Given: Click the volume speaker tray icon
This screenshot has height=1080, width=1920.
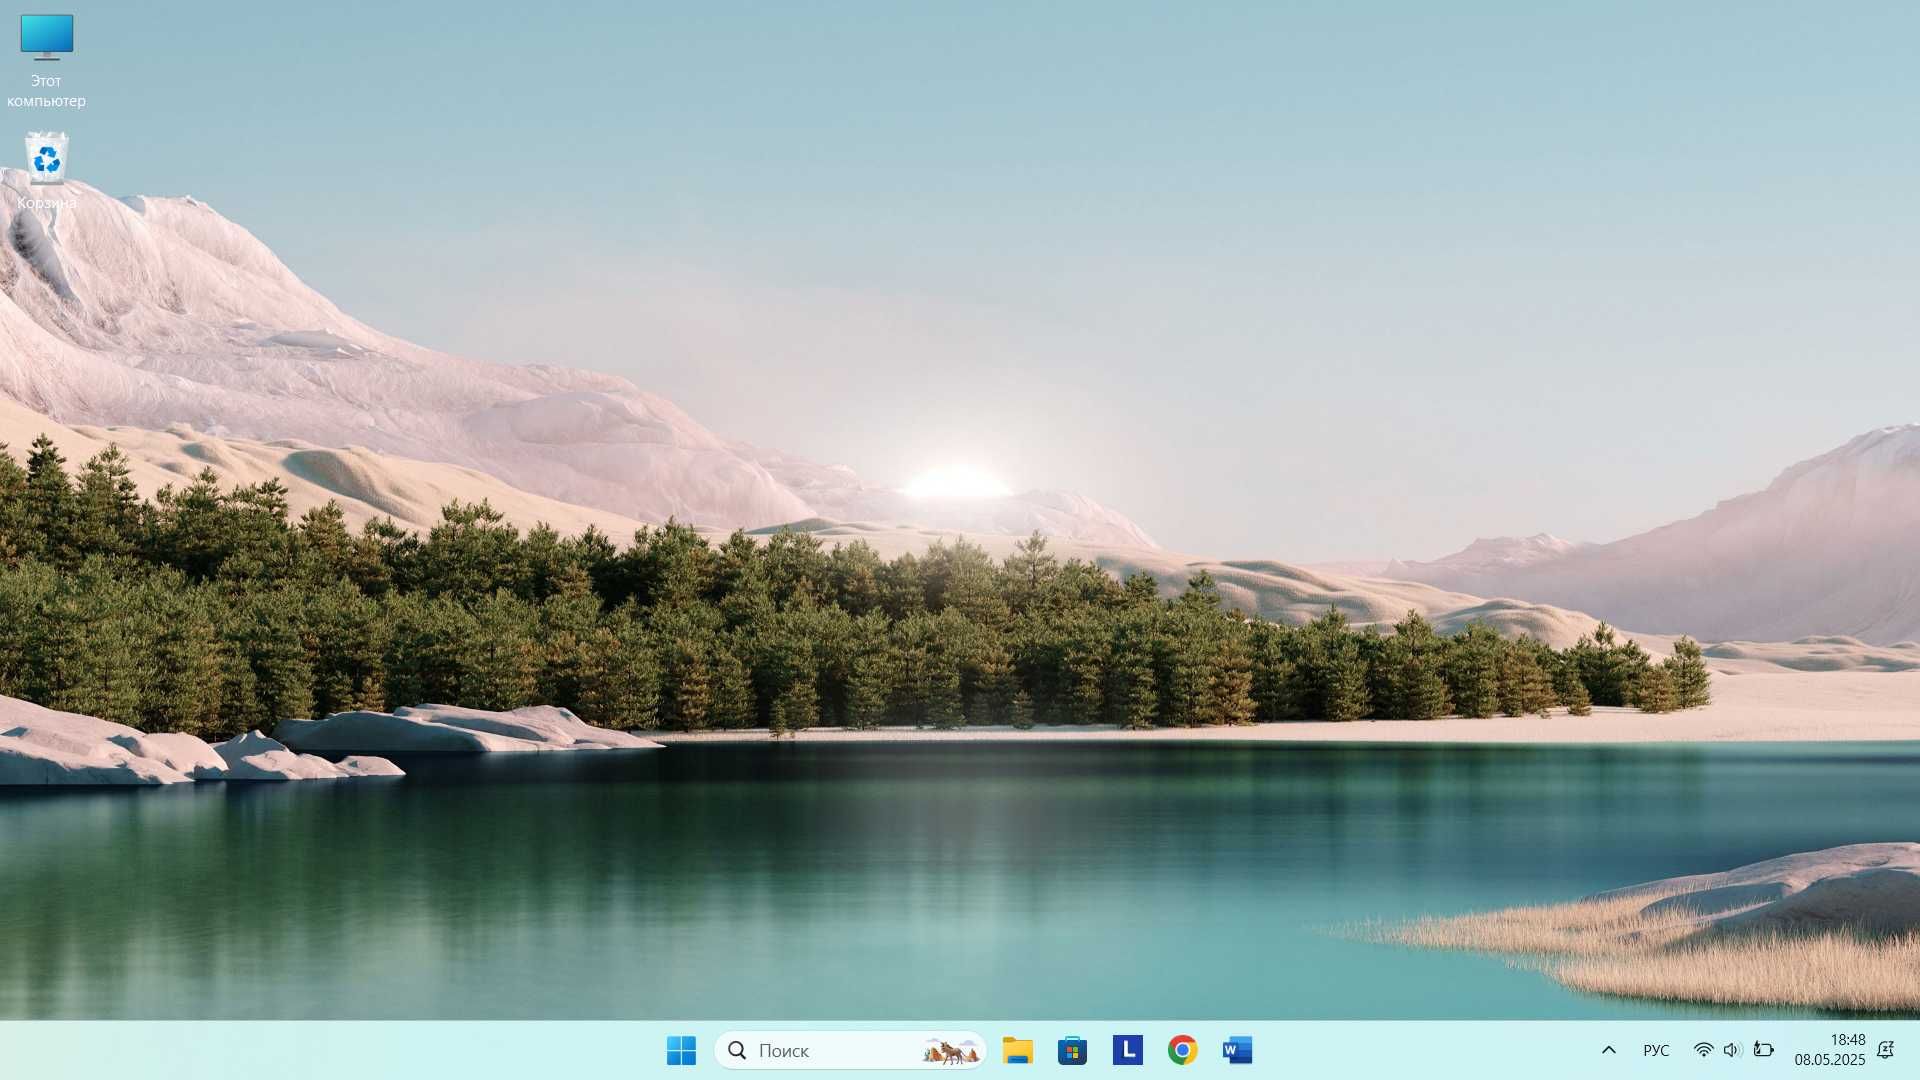Looking at the screenshot, I should click(1733, 1050).
